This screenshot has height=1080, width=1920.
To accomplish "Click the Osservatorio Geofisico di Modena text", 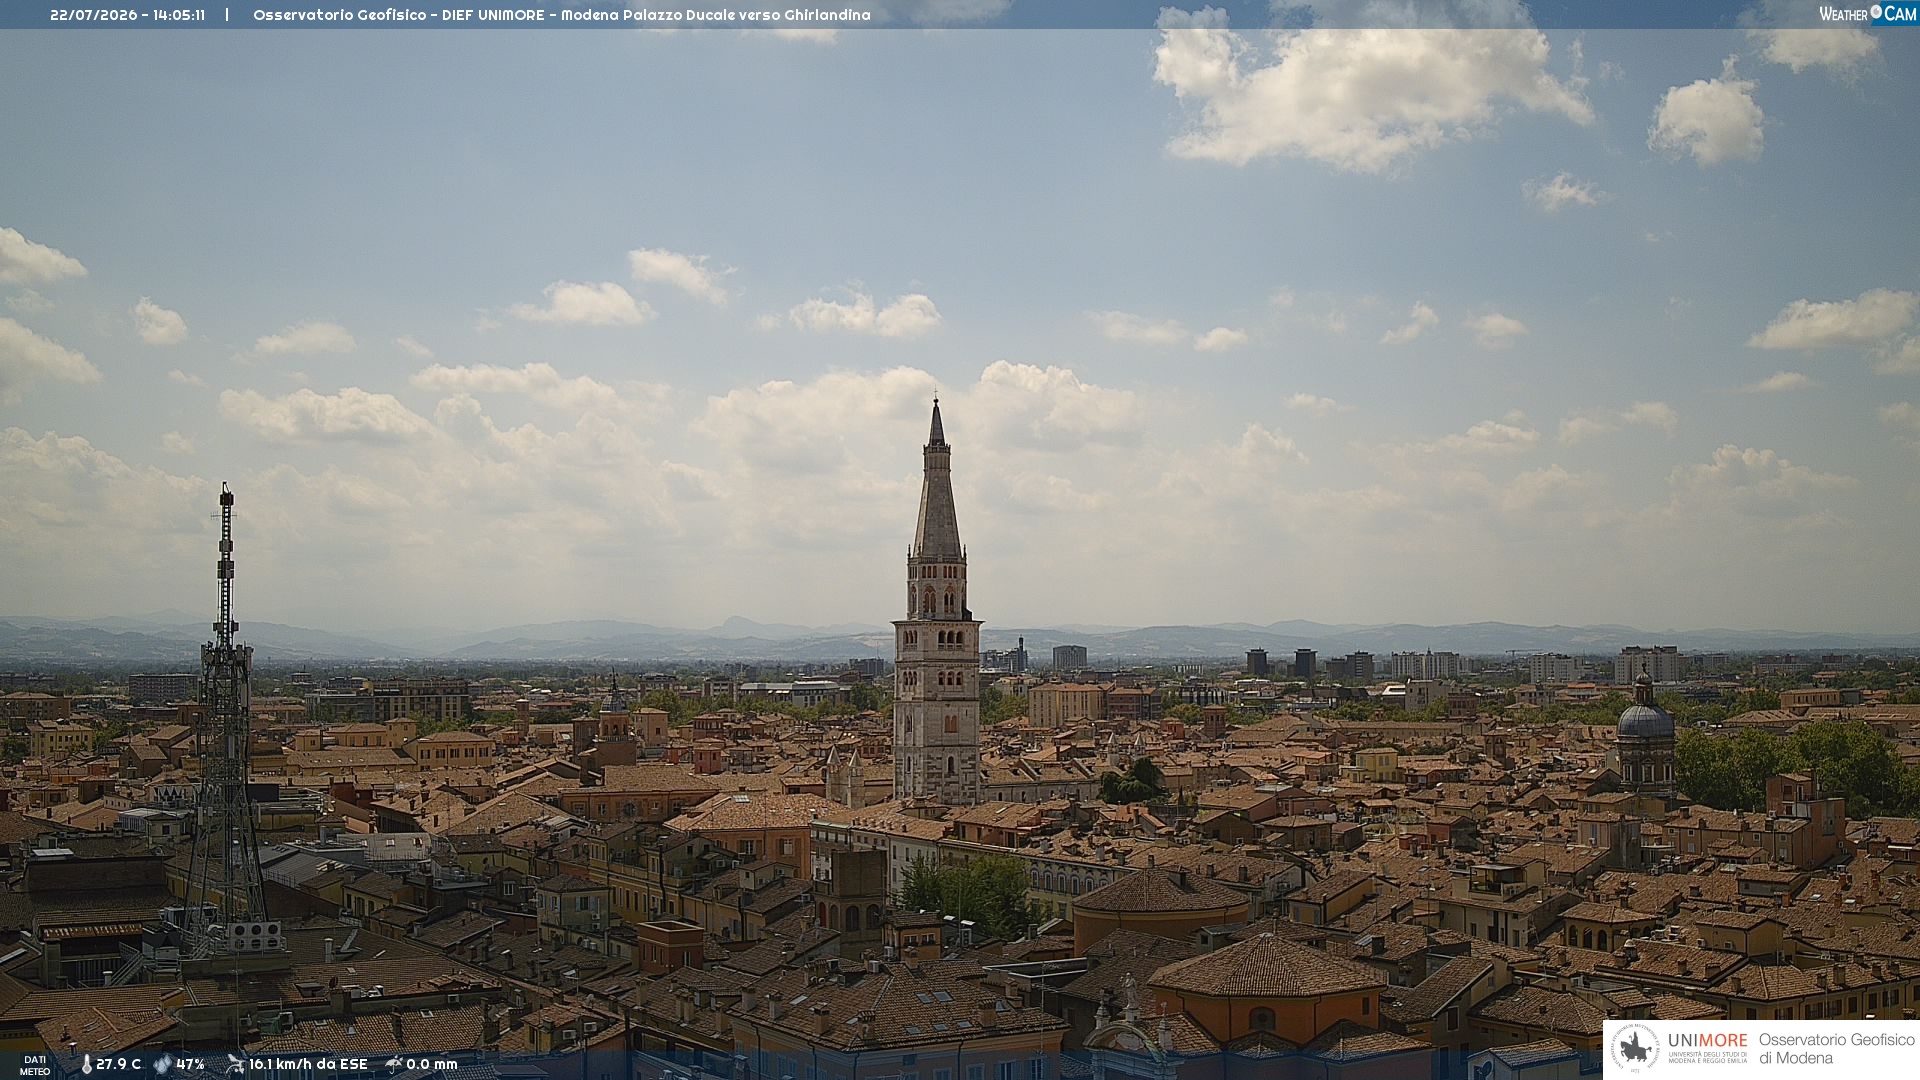I will click(1836, 1049).
